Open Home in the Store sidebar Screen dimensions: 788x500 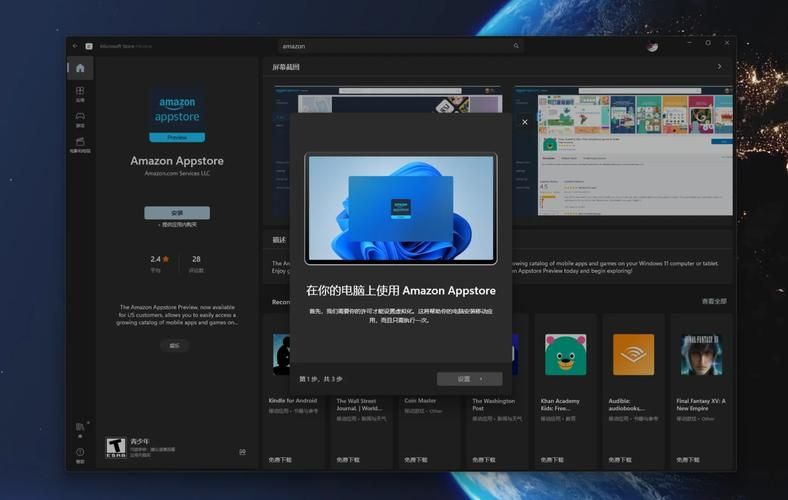[x=80, y=68]
